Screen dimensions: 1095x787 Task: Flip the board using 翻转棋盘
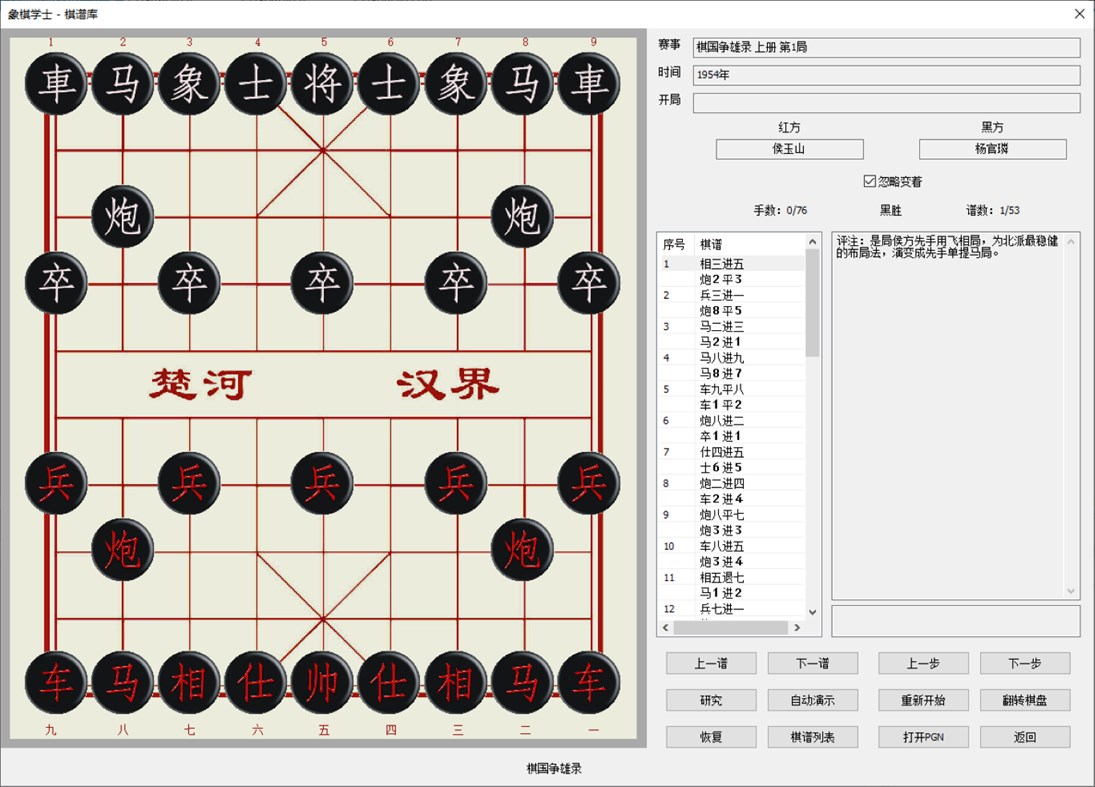pyautogui.click(x=1024, y=700)
